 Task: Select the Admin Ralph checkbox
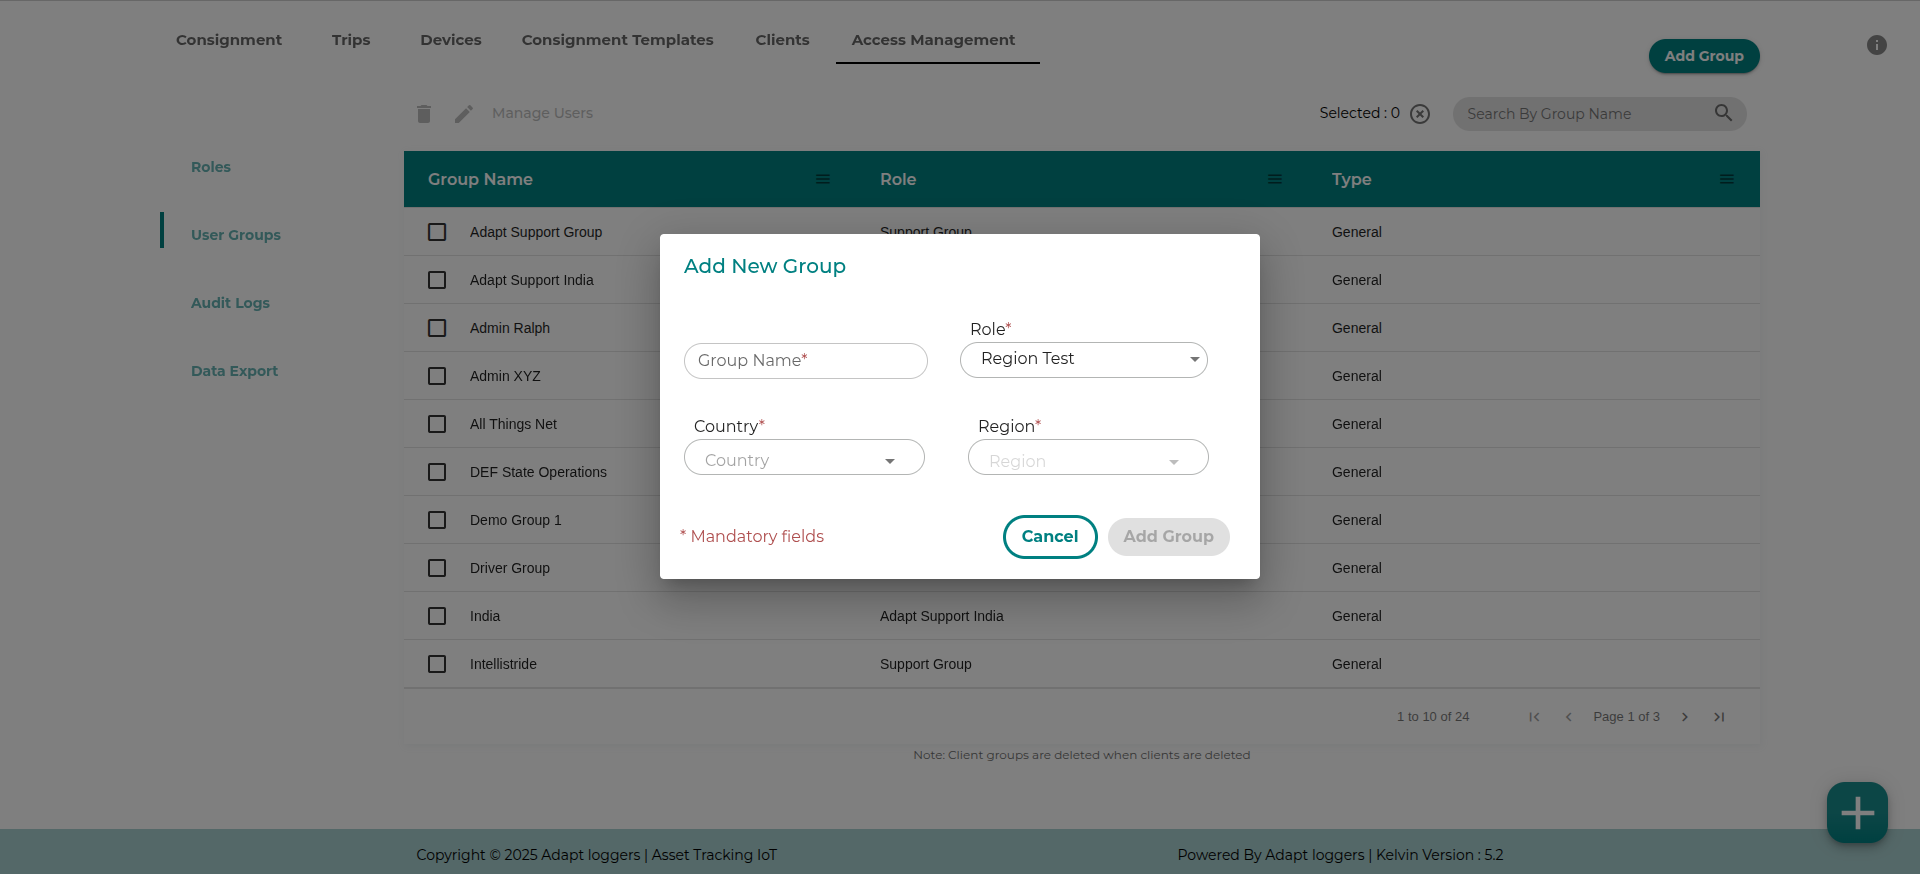pyautogui.click(x=437, y=328)
